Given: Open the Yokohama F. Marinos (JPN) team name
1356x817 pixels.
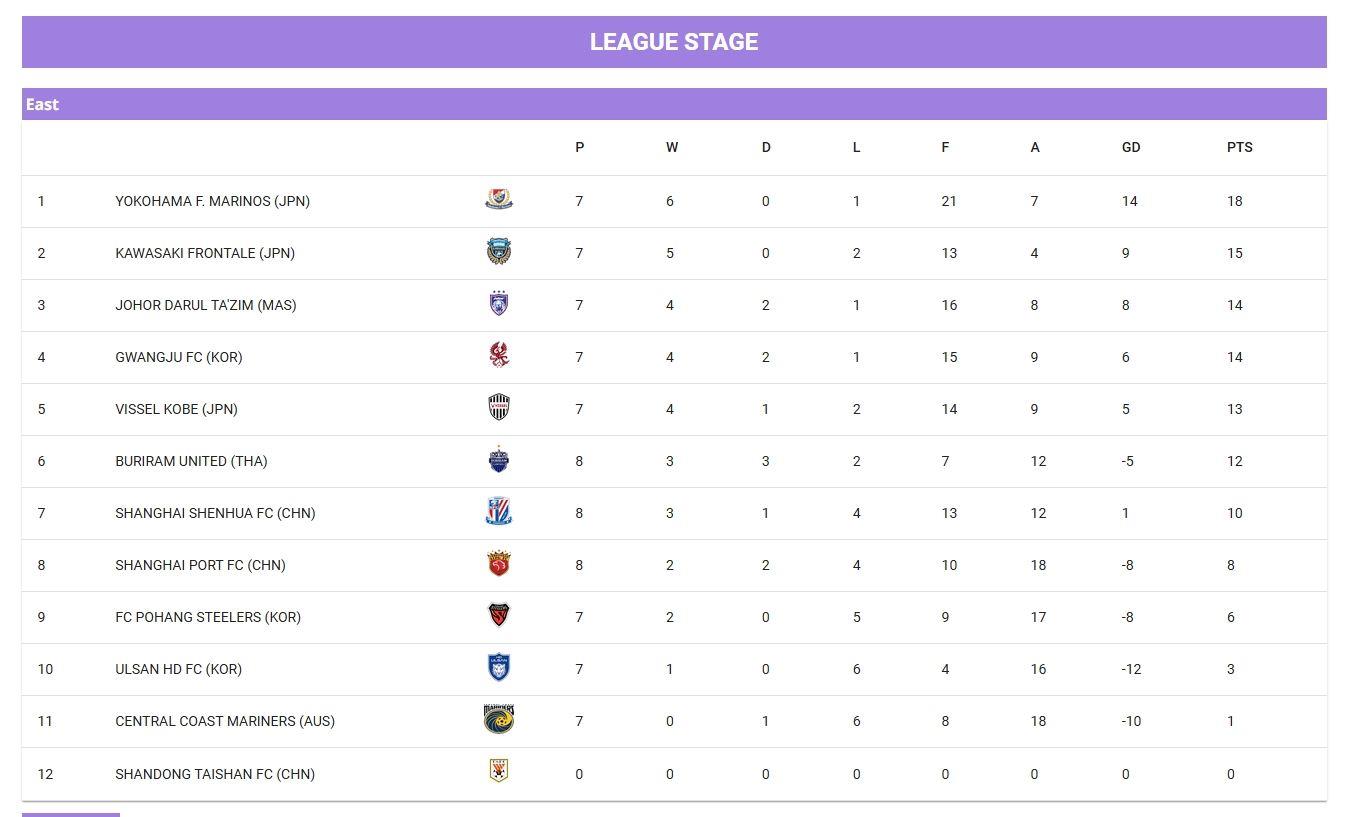Looking at the screenshot, I should (x=212, y=201).
